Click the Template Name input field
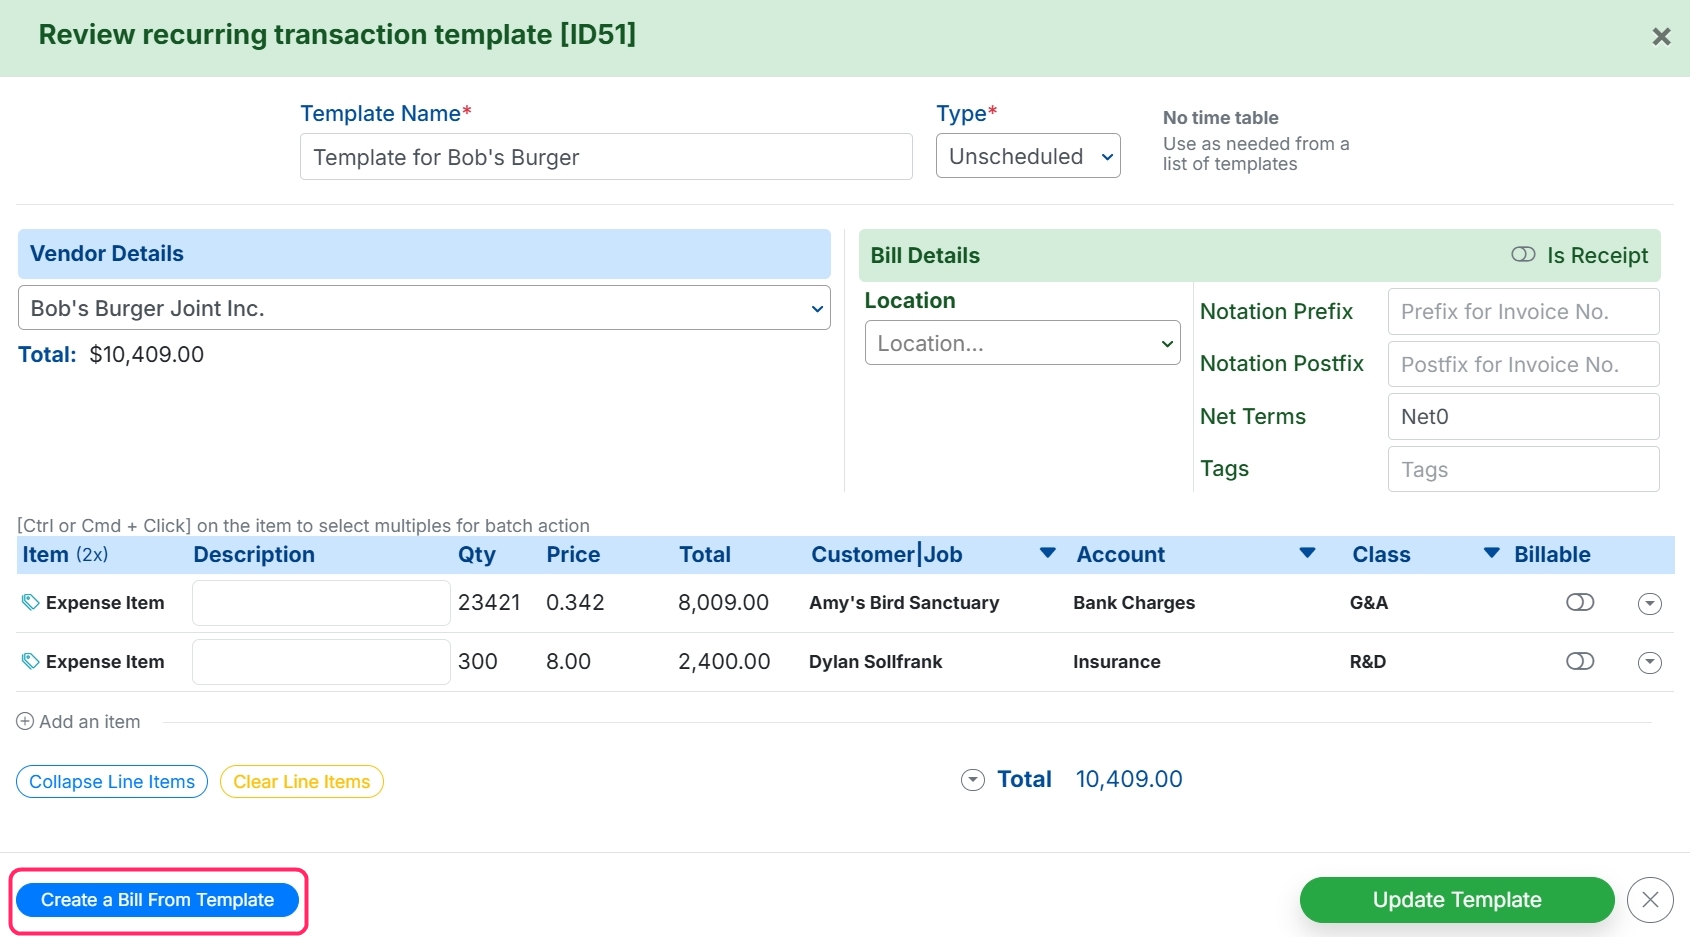Image resolution: width=1690 pixels, height=937 pixels. [606, 157]
